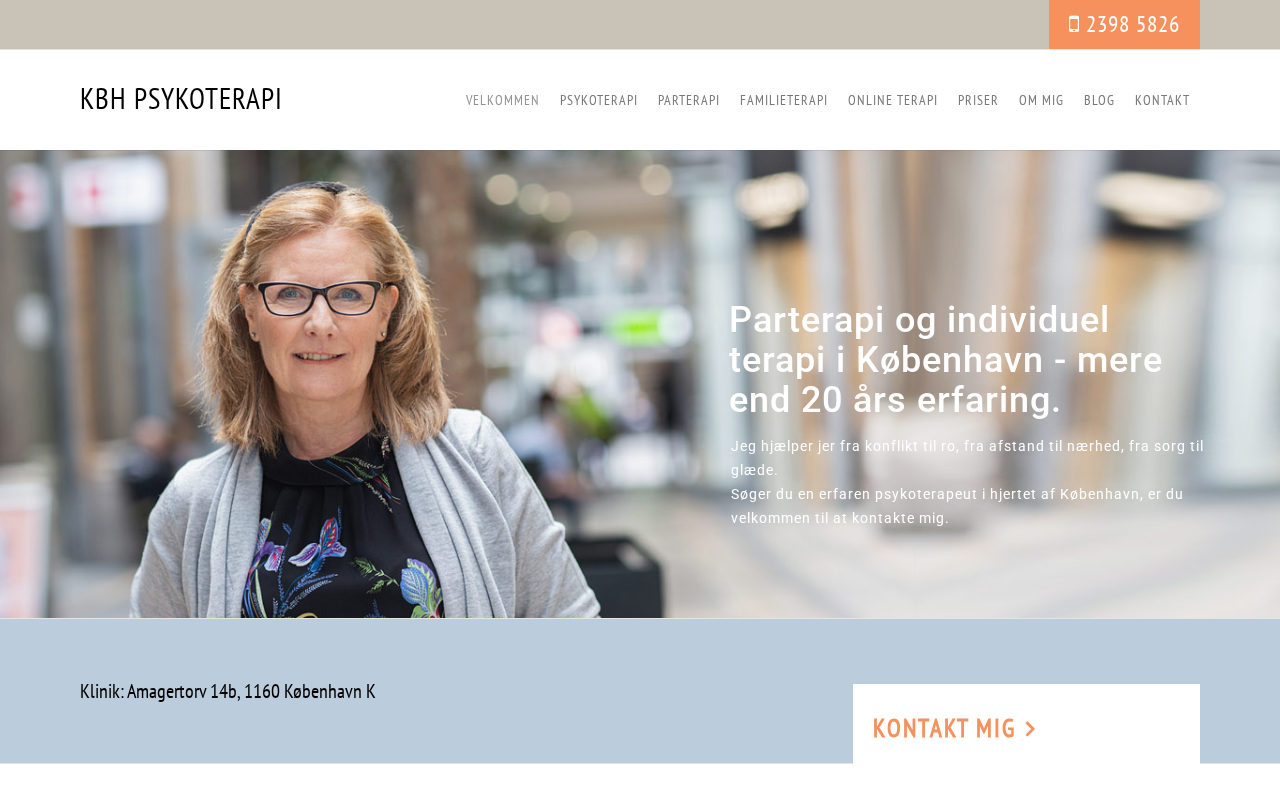The image size is (1280, 800).
Task: Open the Psykoterapi menu page
Action: (599, 100)
